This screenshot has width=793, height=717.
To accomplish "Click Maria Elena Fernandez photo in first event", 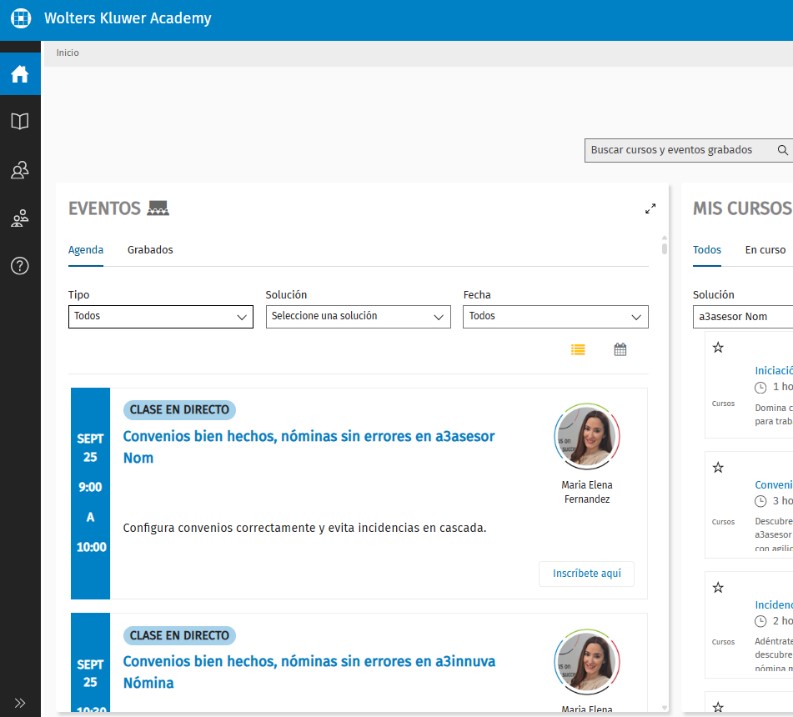I will coord(587,436).
